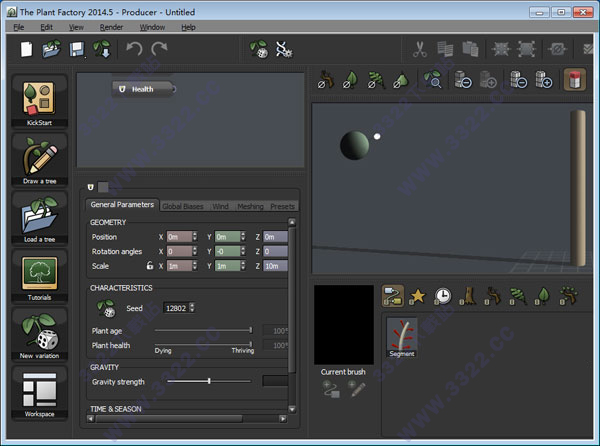Open the Window menu
The image size is (600, 446).
click(152, 27)
